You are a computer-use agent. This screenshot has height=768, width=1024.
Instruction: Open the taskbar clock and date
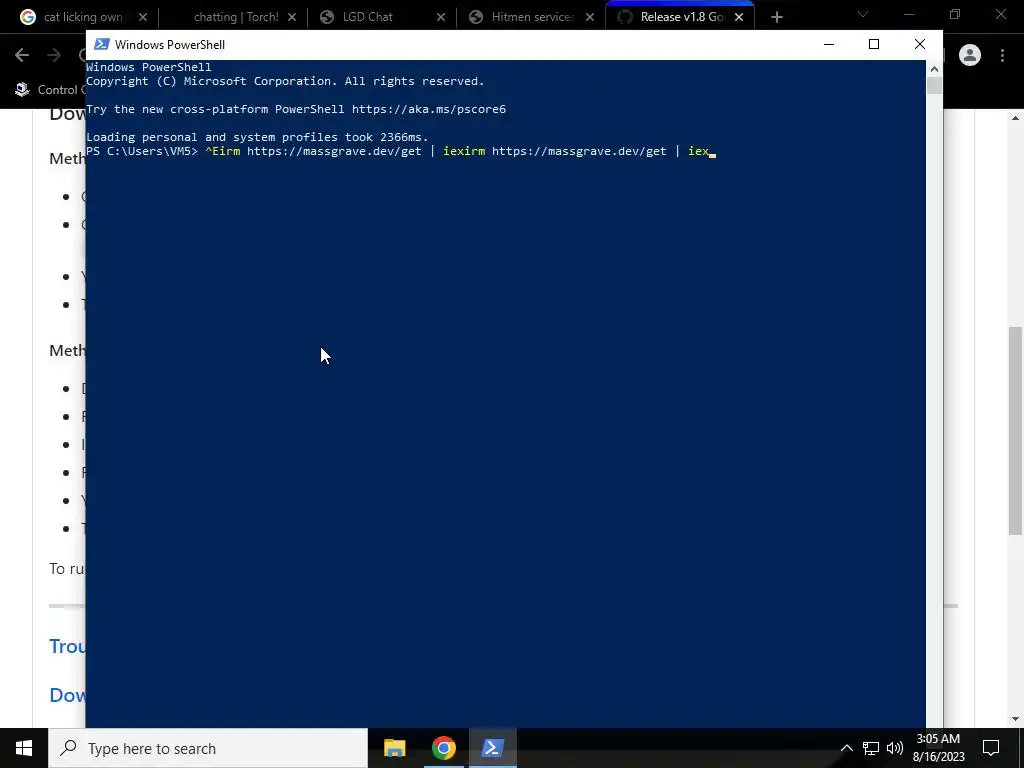click(938, 748)
